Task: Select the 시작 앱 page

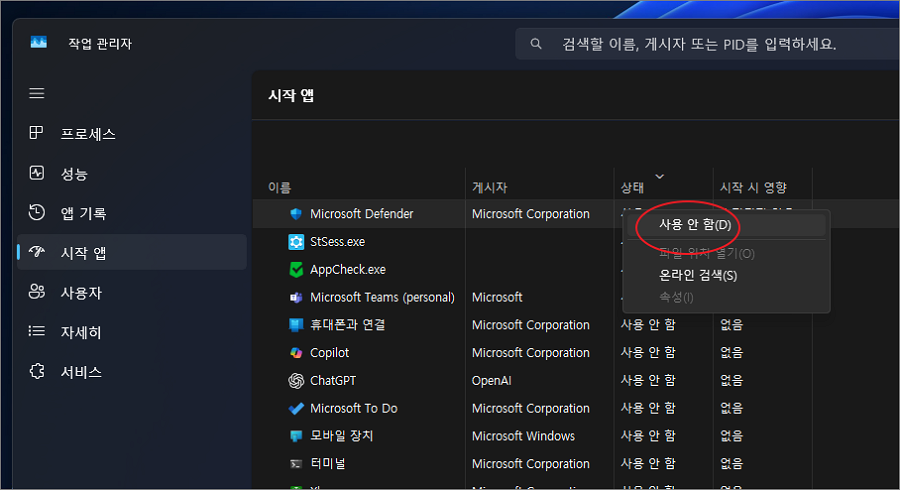Action: [x=132, y=252]
